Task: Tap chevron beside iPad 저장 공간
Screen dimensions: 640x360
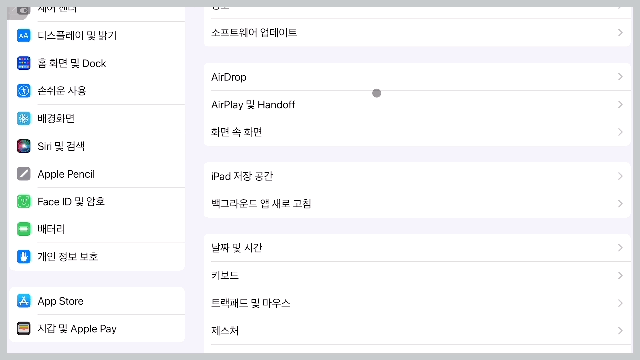Action: (620, 176)
